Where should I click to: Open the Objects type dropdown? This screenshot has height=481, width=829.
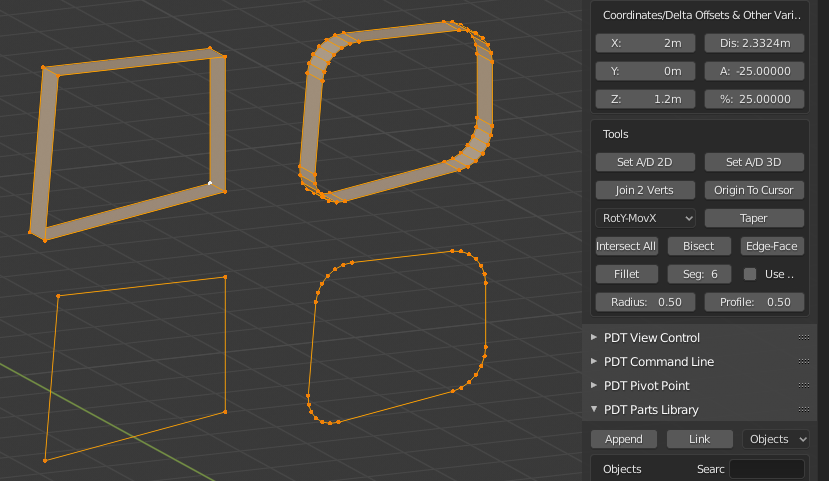pyautogui.click(x=776, y=439)
